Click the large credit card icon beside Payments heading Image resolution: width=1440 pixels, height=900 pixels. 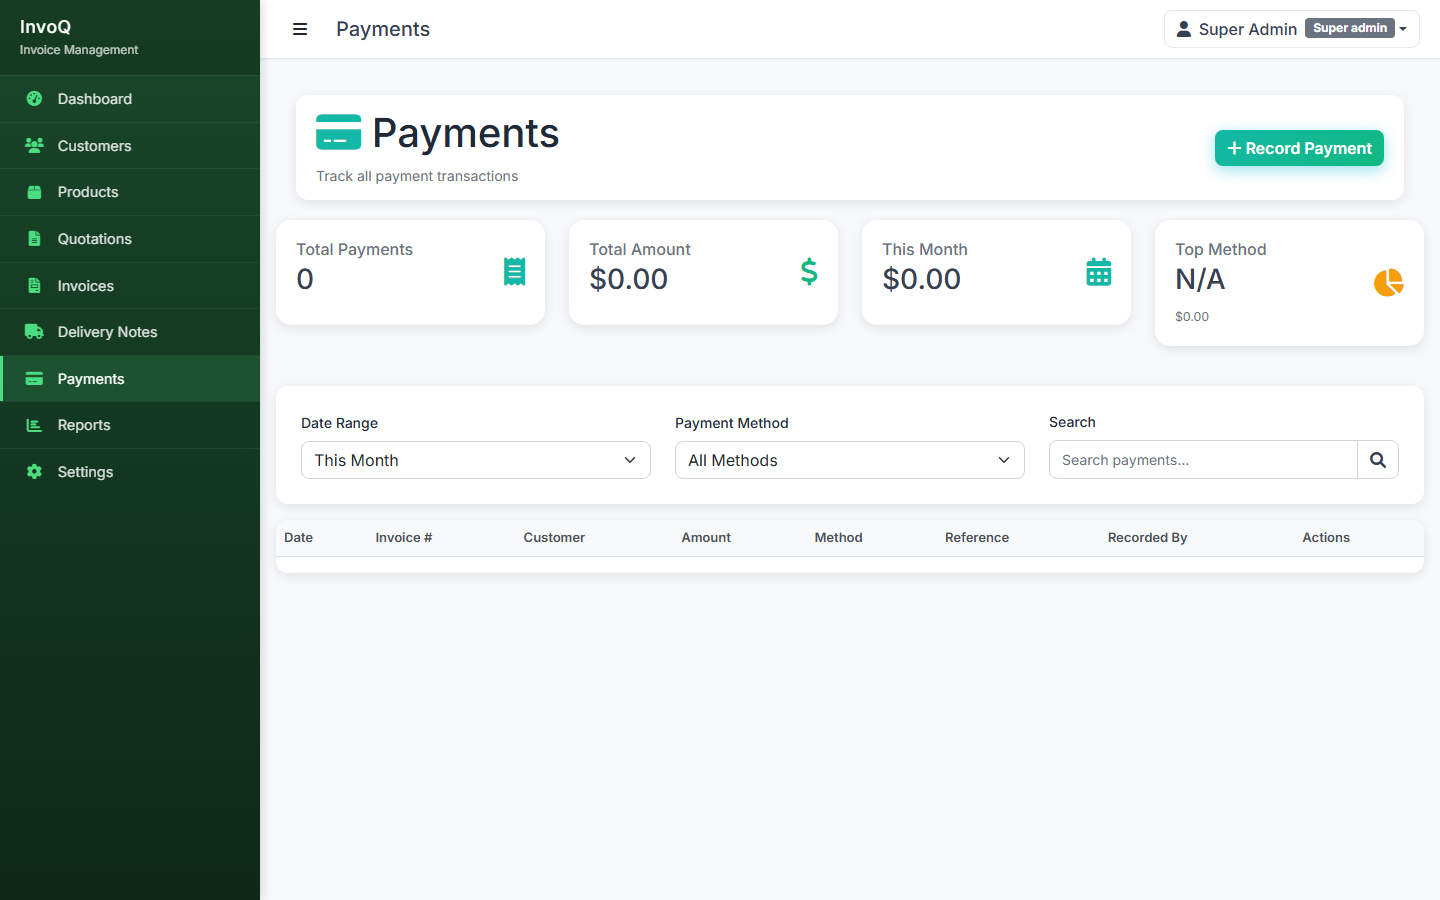pos(339,132)
